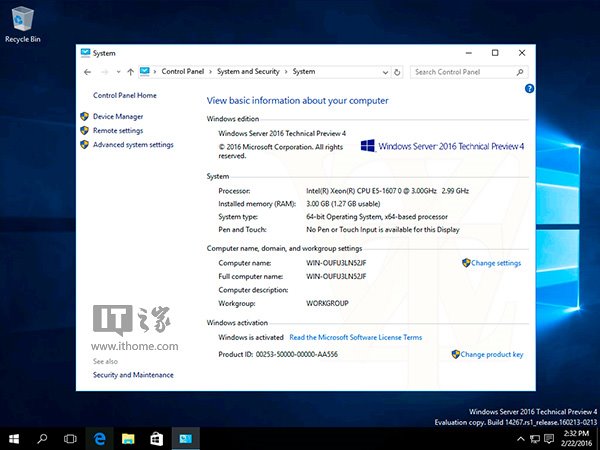This screenshot has width=600, height=450.
Task: Click the System window title icon
Action: [85, 53]
